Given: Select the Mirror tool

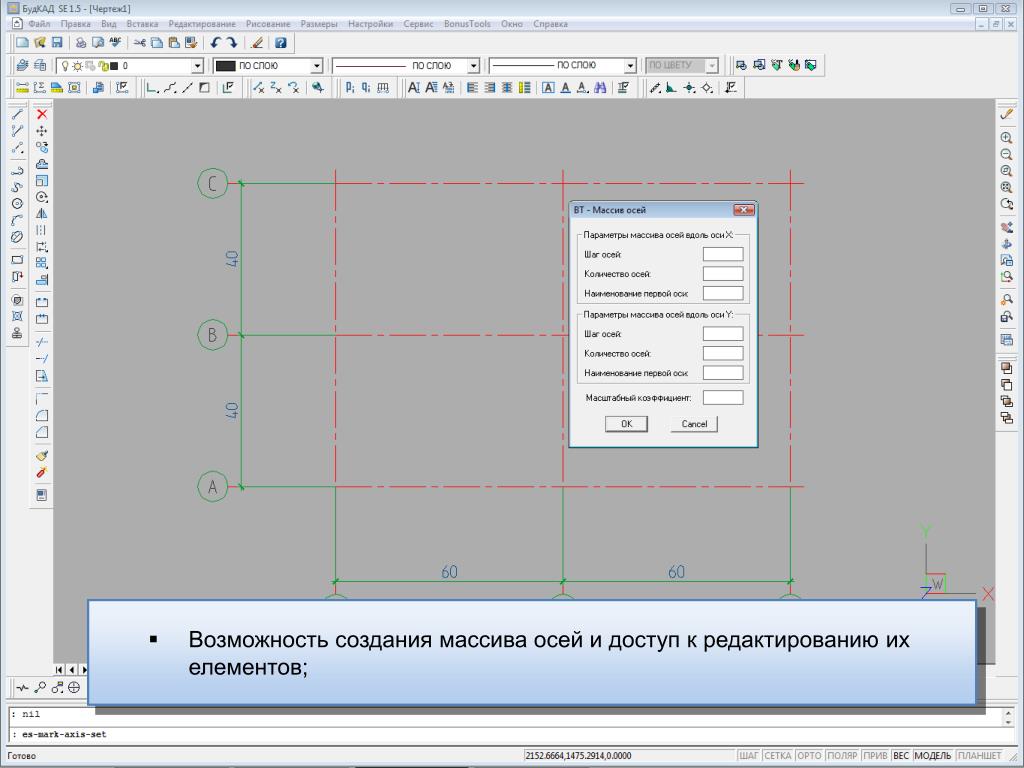Looking at the screenshot, I should coord(42,214).
